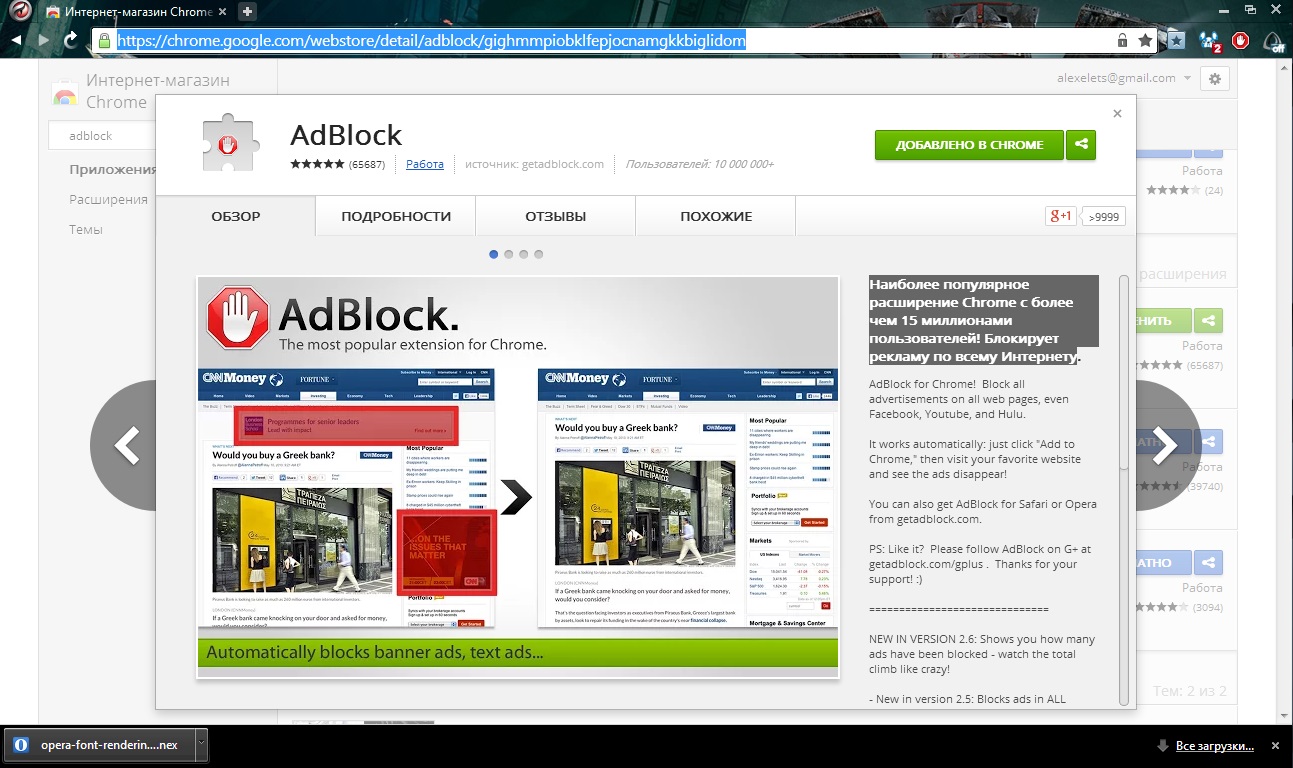The image size is (1293, 768).
Task: Click the ДОБАВЛЕНО В CHROME button
Action: tap(969, 145)
